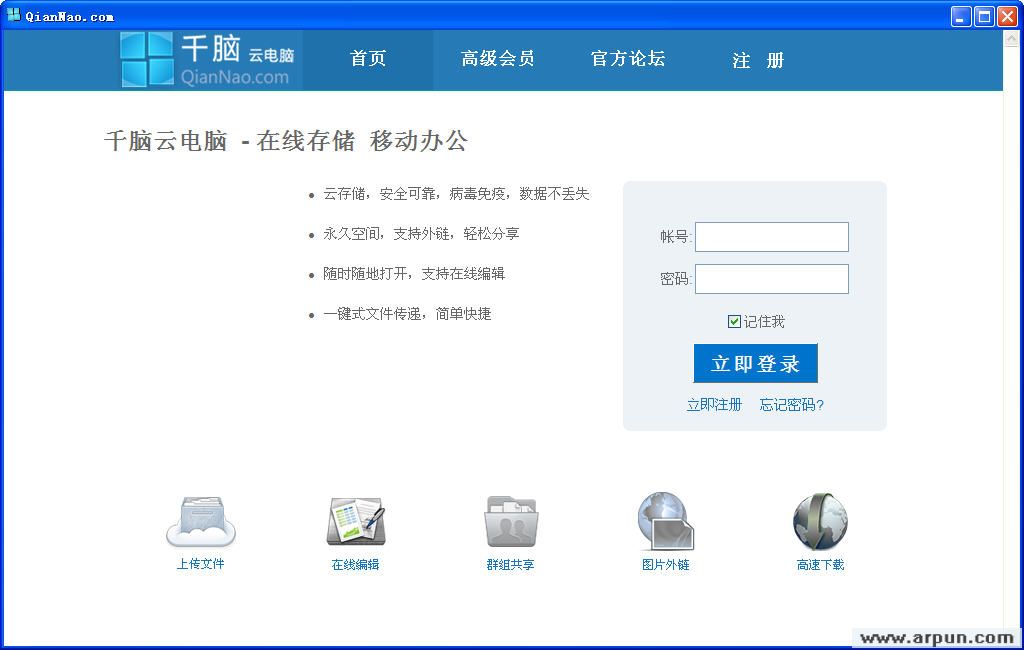Viewport: 1024px width, 650px height.
Task: Close the QianNao window
Action: click(x=1008, y=16)
